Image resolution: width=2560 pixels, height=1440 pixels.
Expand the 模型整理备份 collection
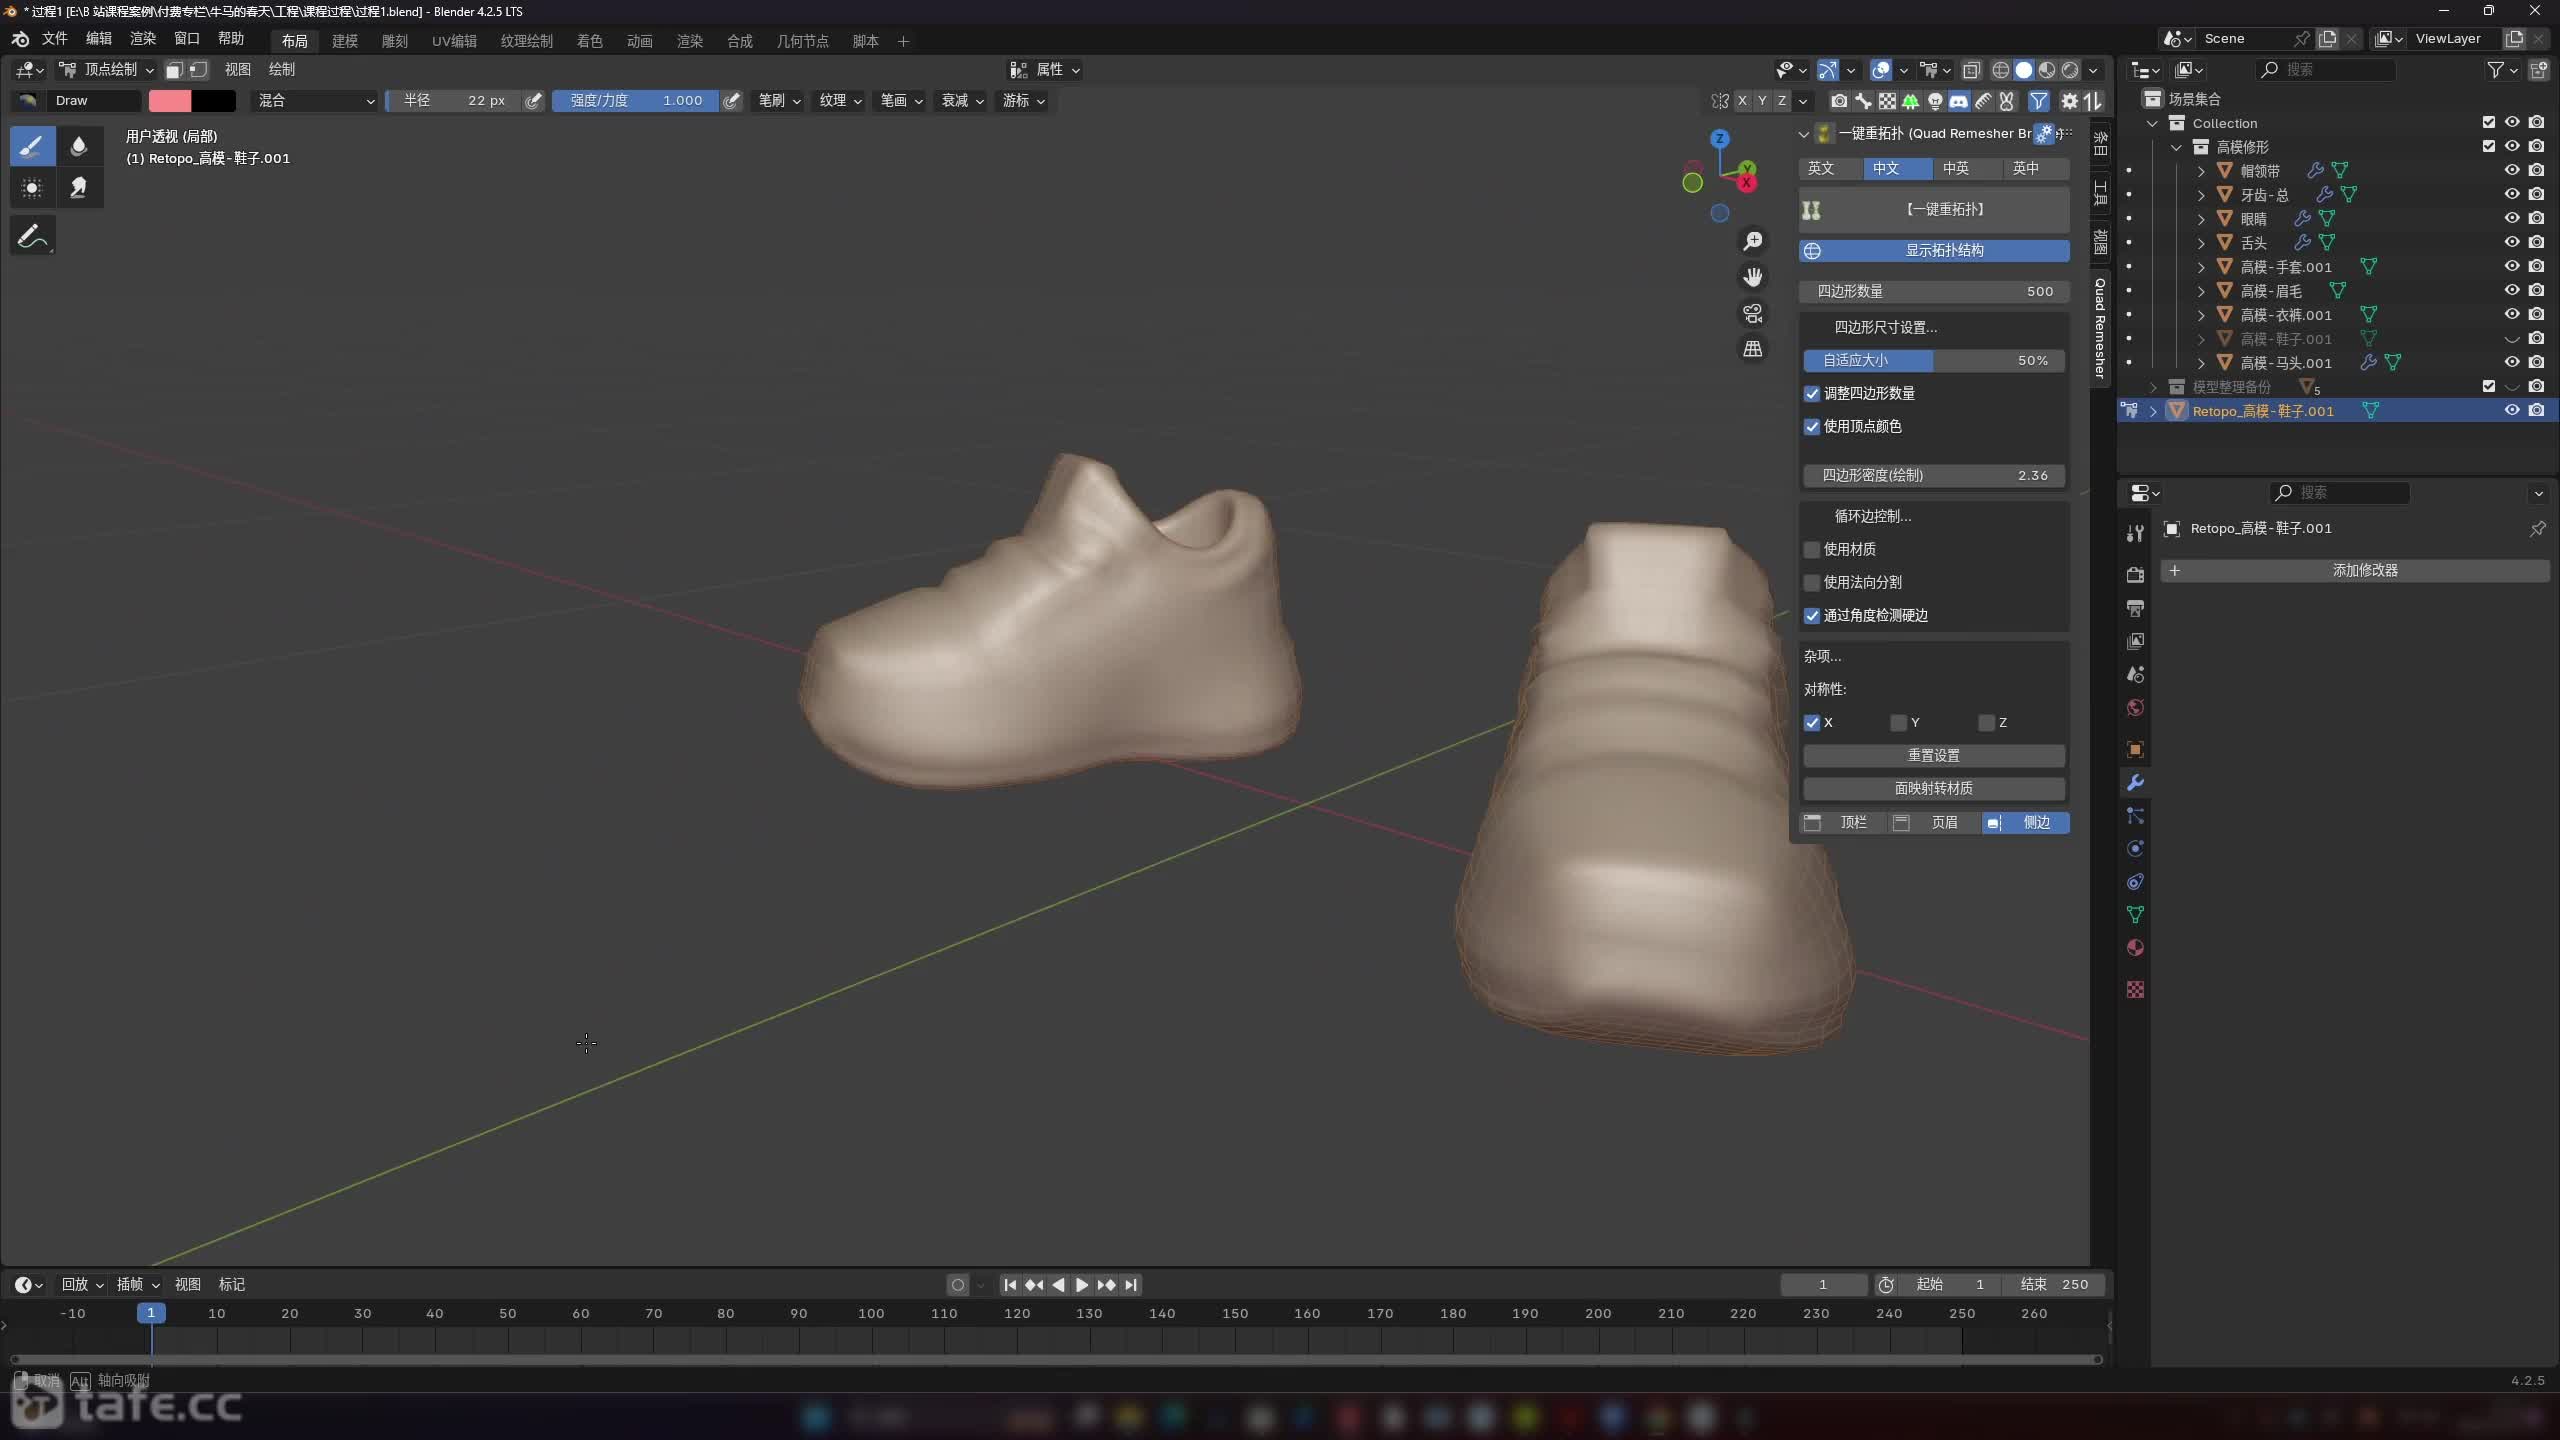pyautogui.click(x=2153, y=387)
